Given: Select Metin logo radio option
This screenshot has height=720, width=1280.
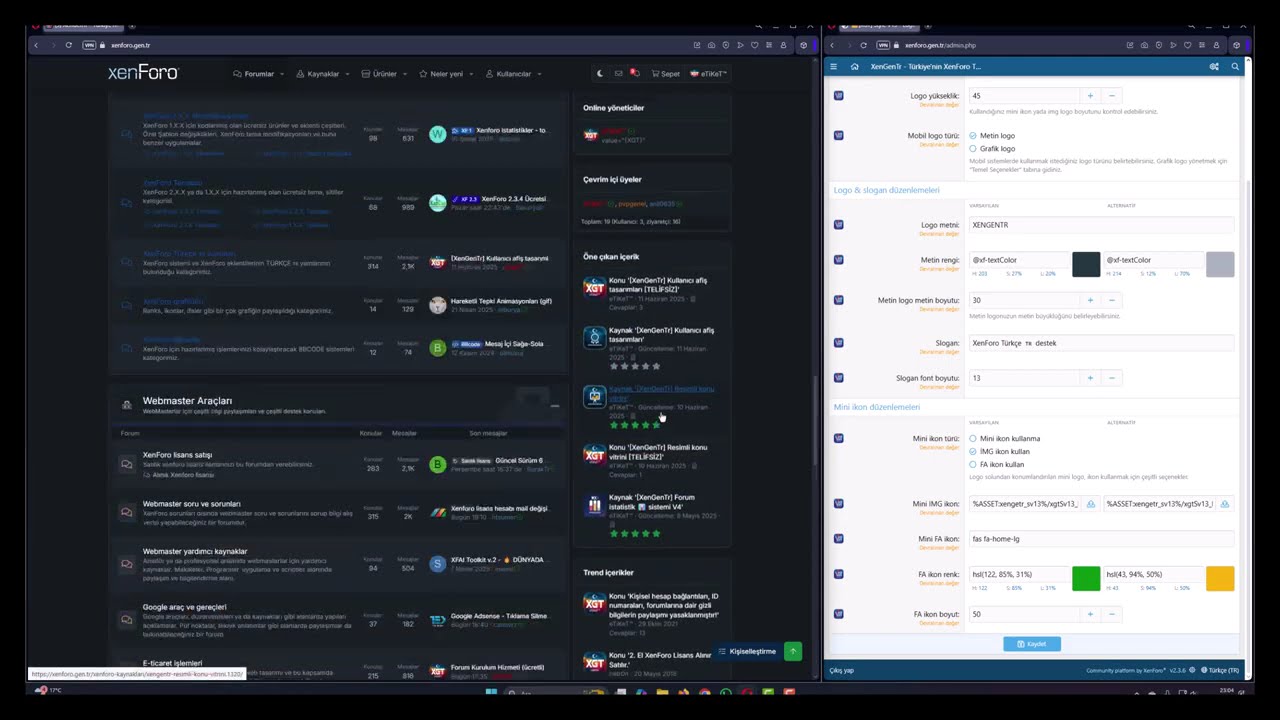Looking at the screenshot, I should 973,136.
